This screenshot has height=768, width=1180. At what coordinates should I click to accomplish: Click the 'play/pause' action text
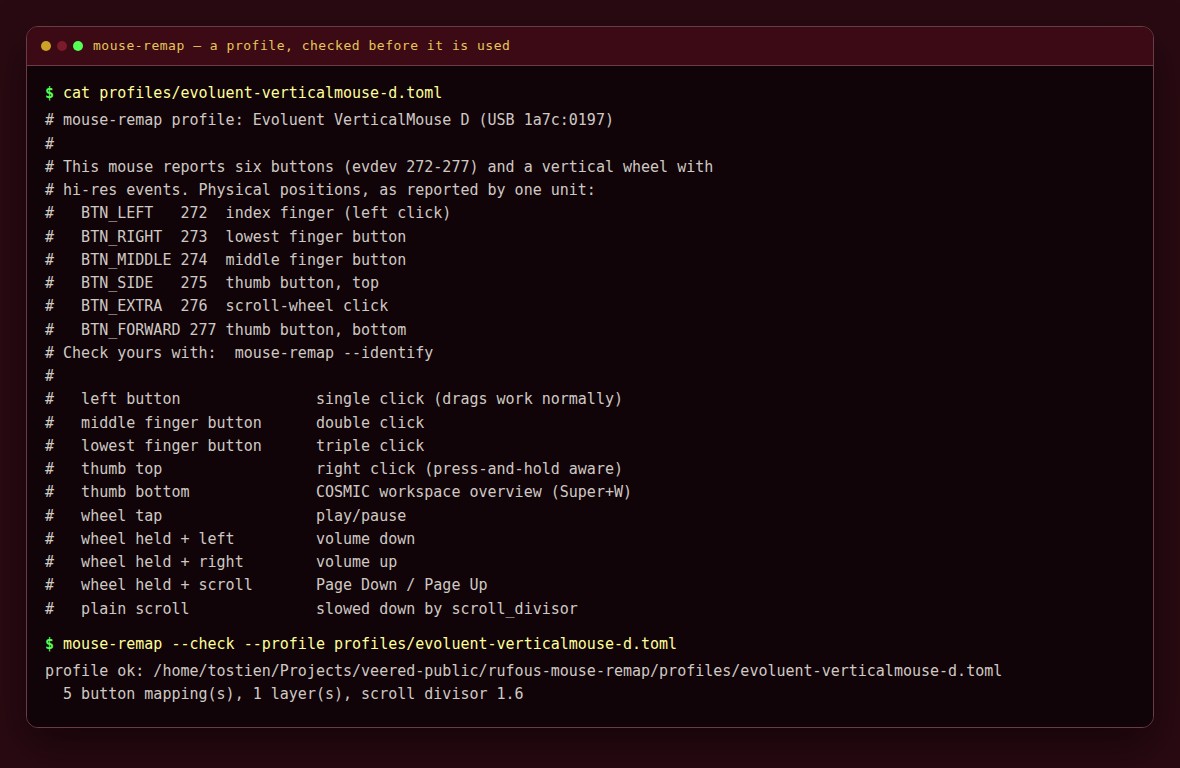[360, 516]
